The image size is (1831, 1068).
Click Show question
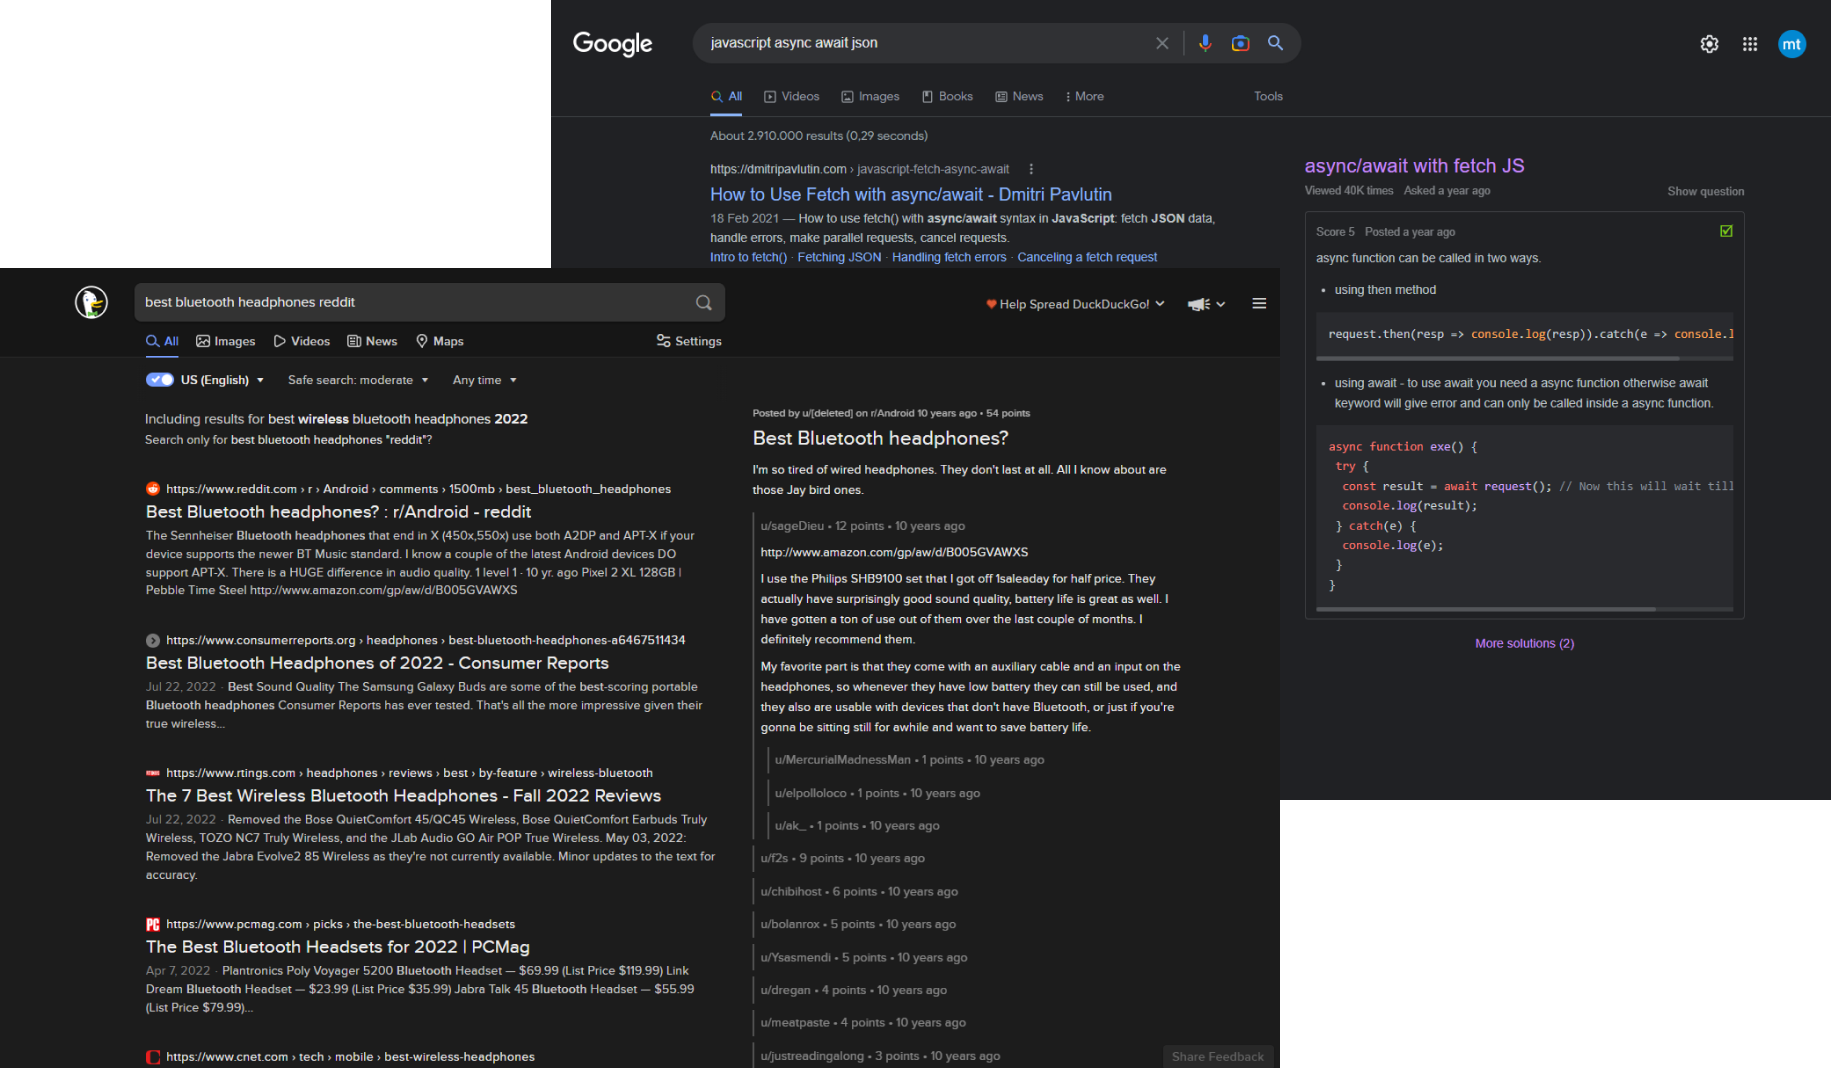pos(1705,191)
